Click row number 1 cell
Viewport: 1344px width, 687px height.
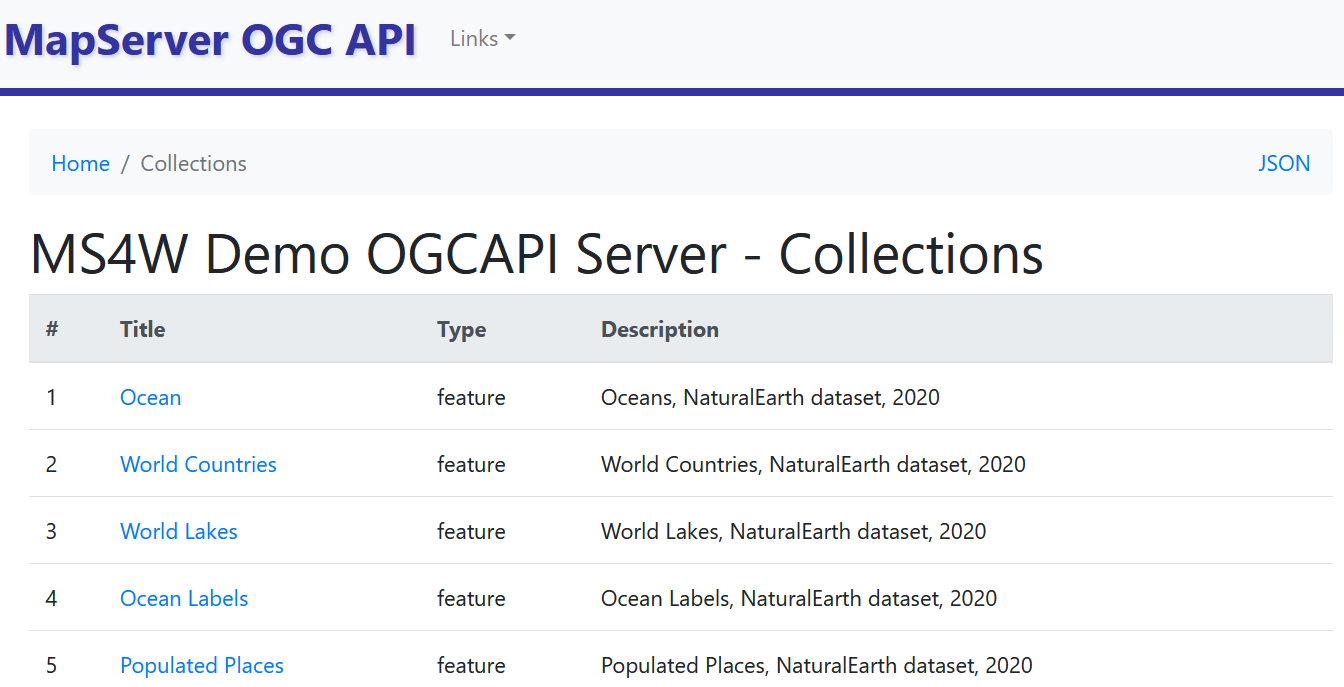[52, 398]
